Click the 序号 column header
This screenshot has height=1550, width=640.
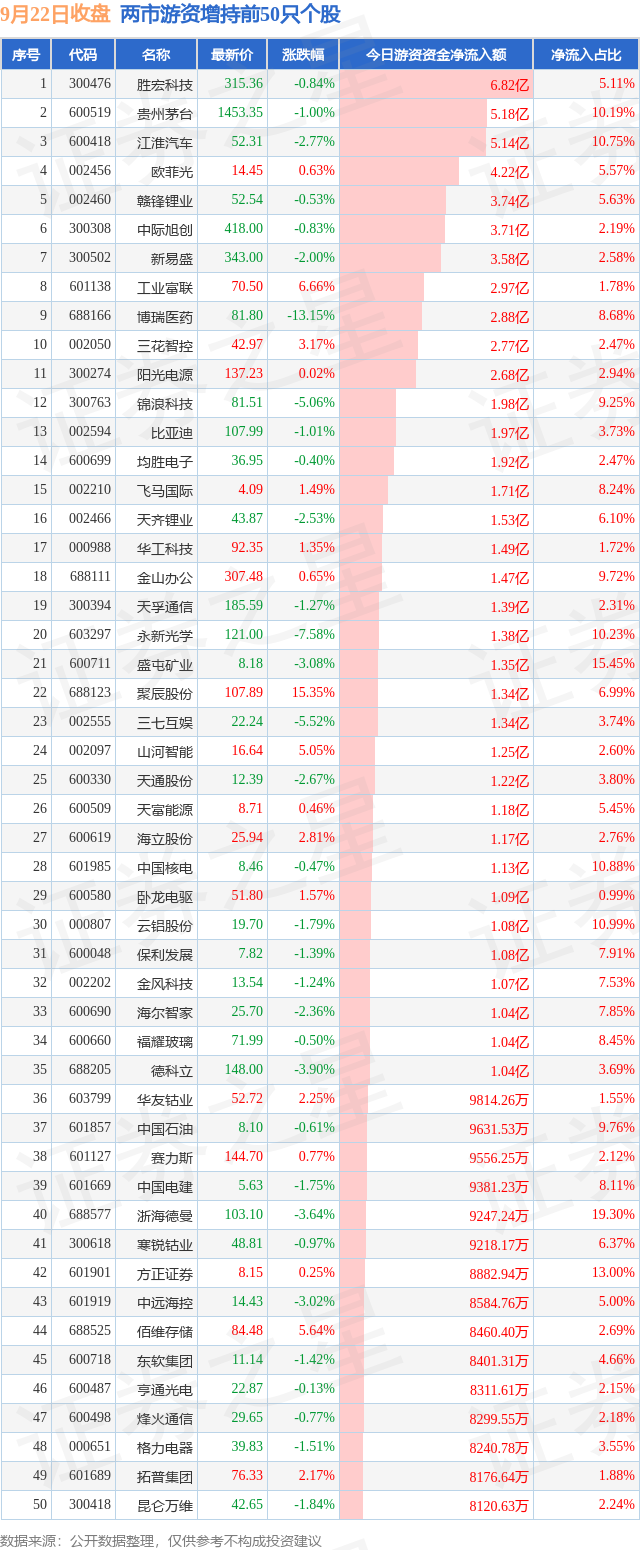point(26,54)
